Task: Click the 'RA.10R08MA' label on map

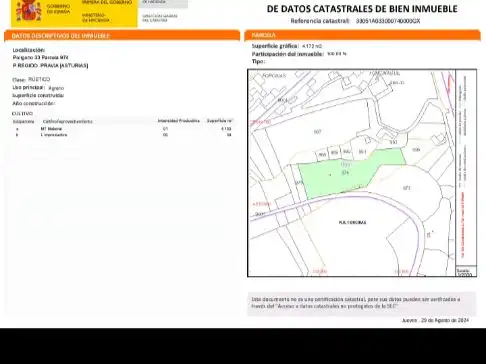Action: click(352, 222)
